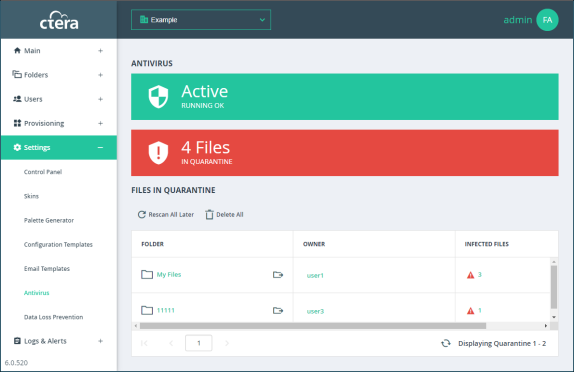Screen dimensions: 574x372
Task: Click the horizontal scrollbar under the table
Action: point(313,326)
